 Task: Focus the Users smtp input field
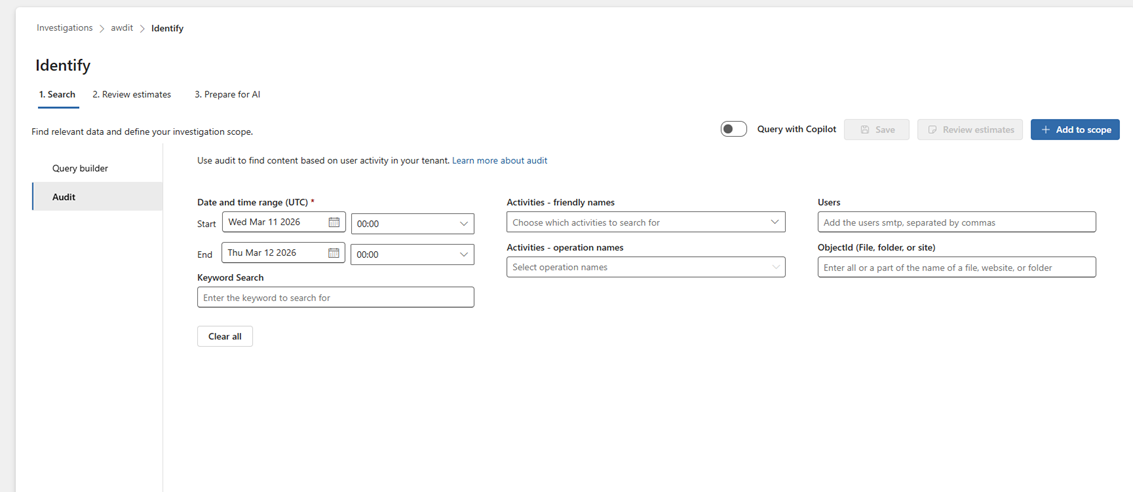[x=957, y=223]
